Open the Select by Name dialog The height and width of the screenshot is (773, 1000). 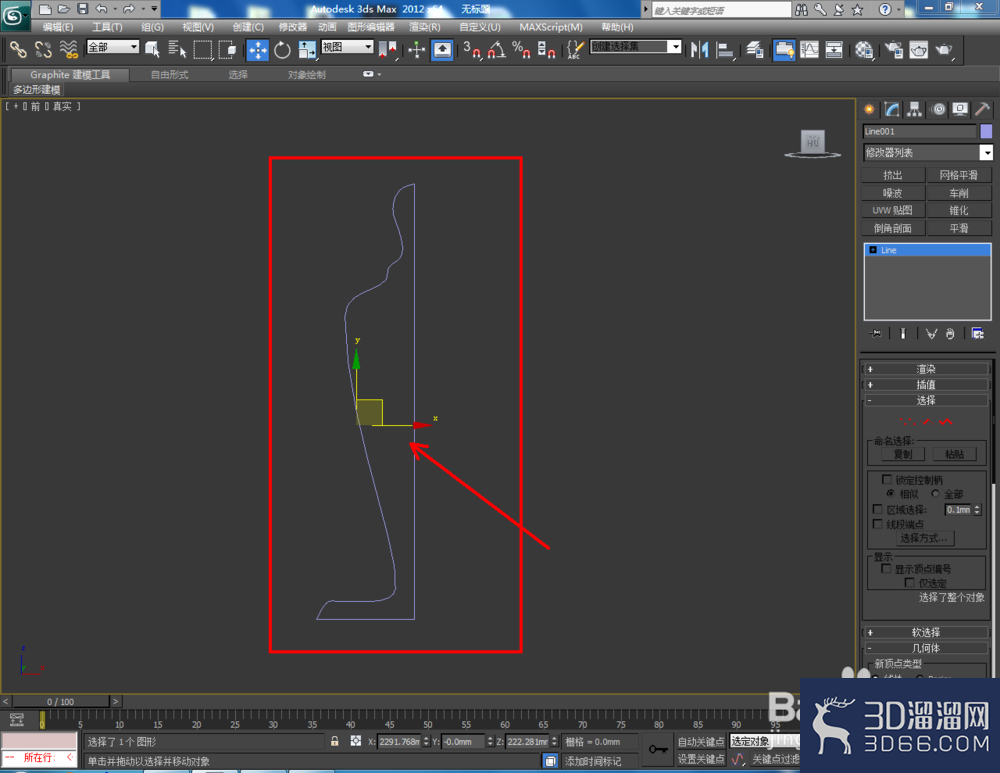177,50
